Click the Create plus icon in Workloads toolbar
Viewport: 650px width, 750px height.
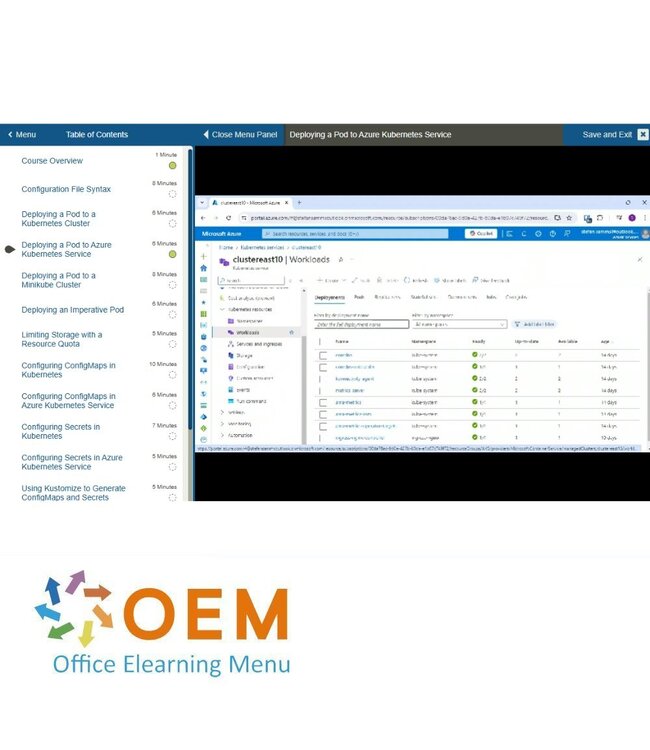[x=318, y=280]
